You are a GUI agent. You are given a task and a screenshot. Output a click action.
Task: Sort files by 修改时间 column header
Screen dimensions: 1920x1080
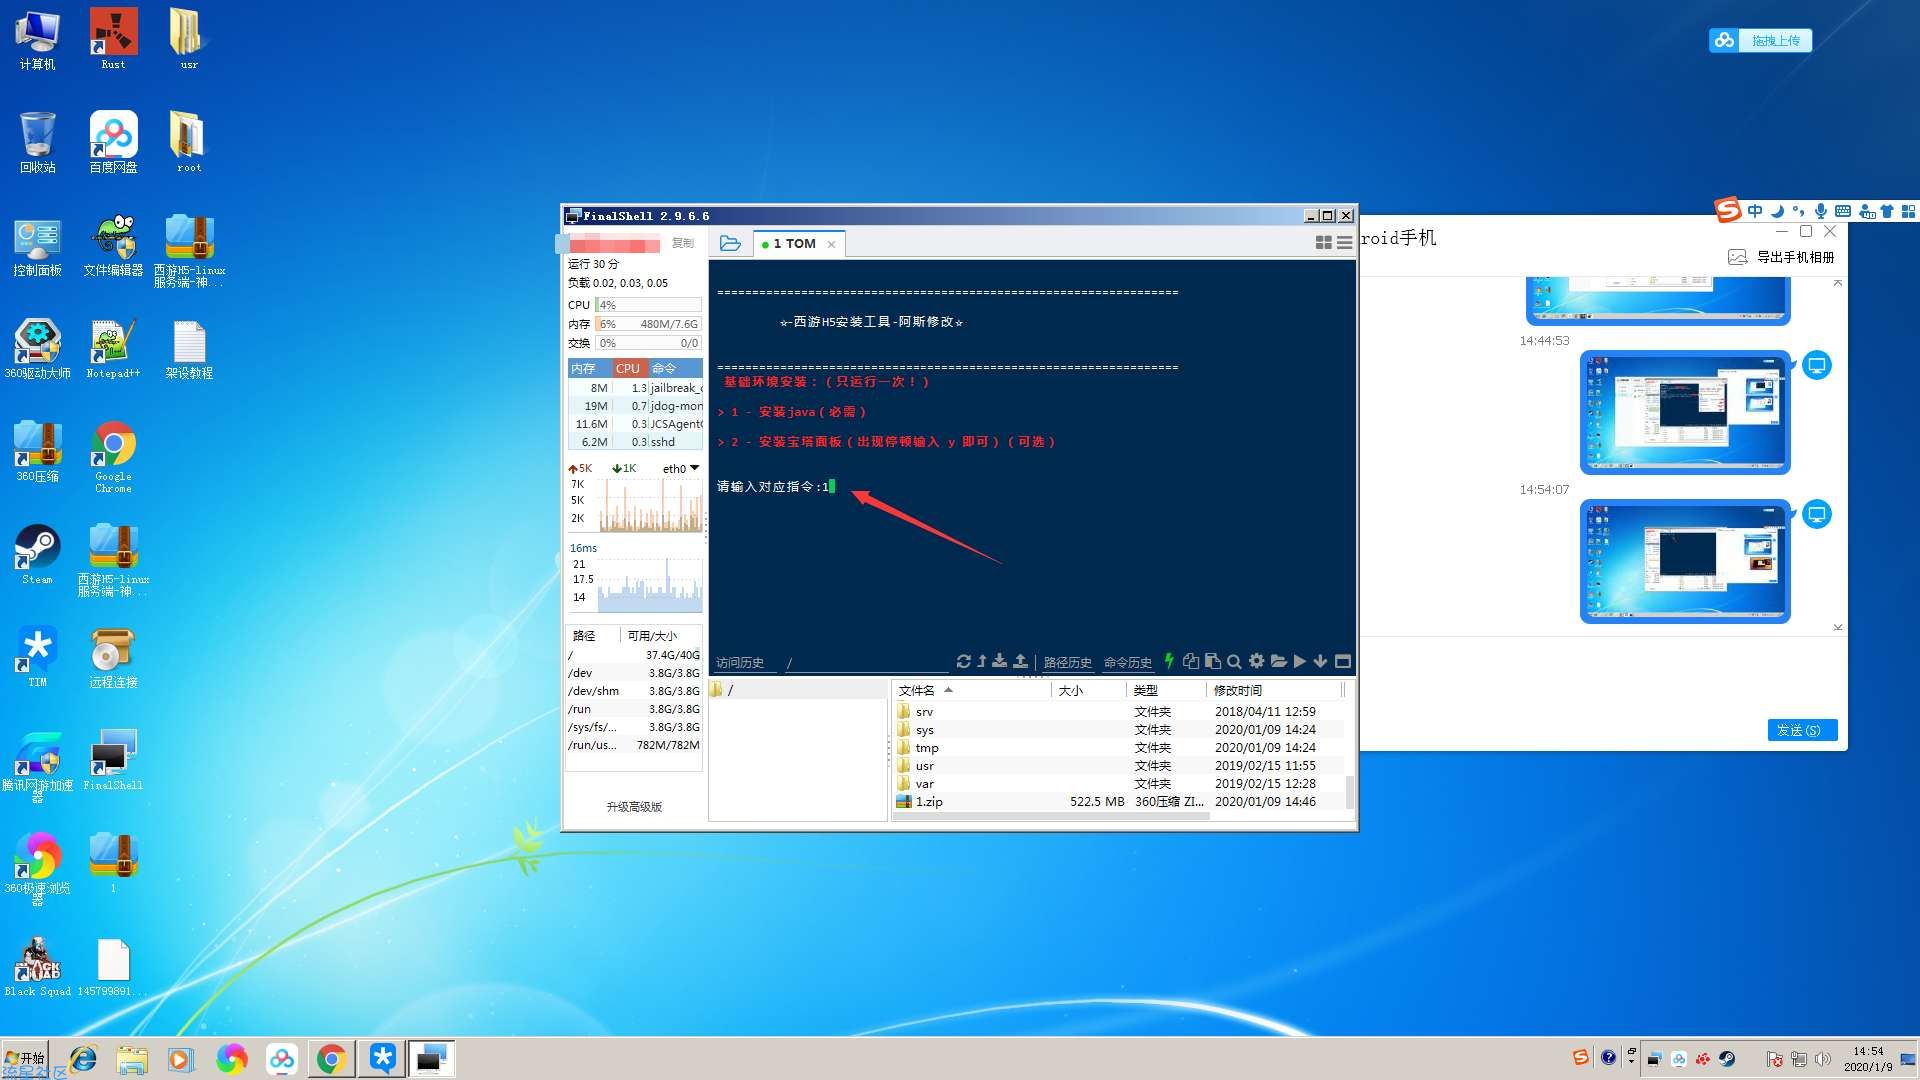[1273, 690]
